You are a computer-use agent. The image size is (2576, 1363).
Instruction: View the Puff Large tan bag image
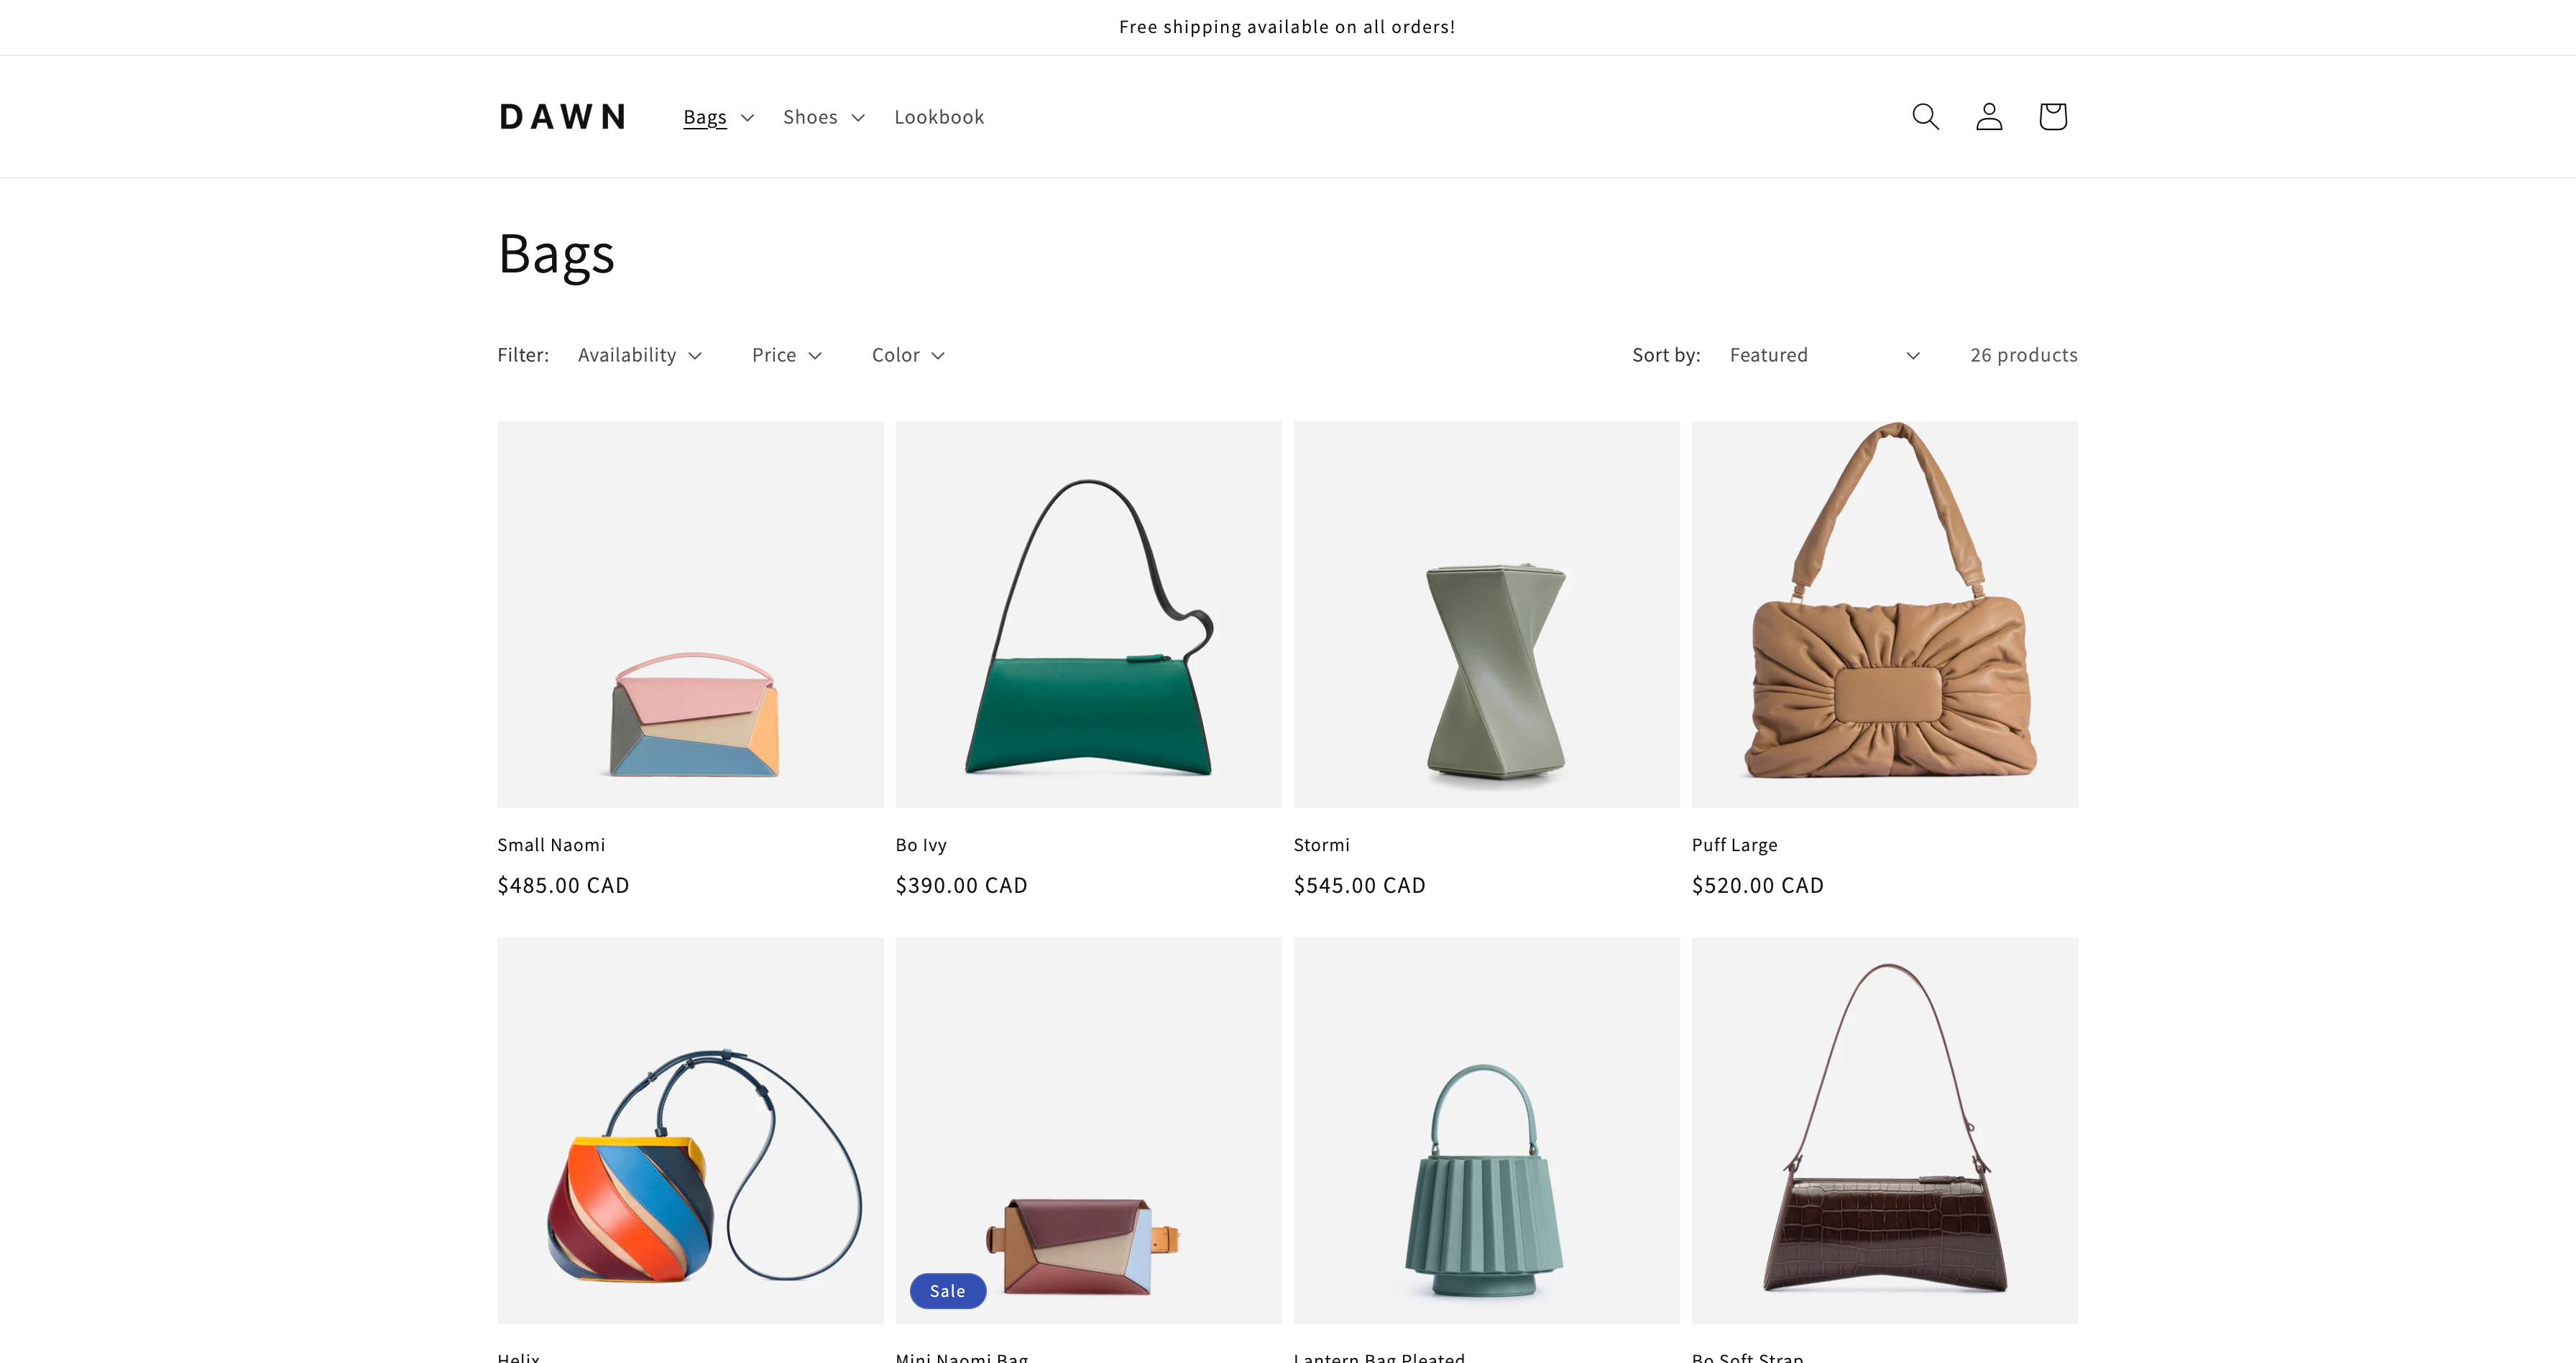coord(1884,614)
